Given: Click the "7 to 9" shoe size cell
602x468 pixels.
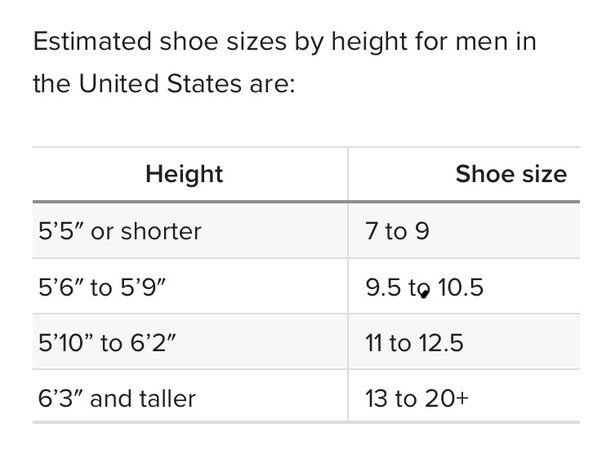Looking at the screenshot, I should 398,231.
